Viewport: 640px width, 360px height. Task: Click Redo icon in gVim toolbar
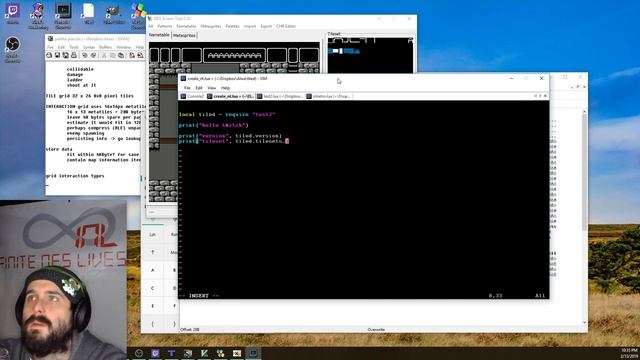pos(93,55)
